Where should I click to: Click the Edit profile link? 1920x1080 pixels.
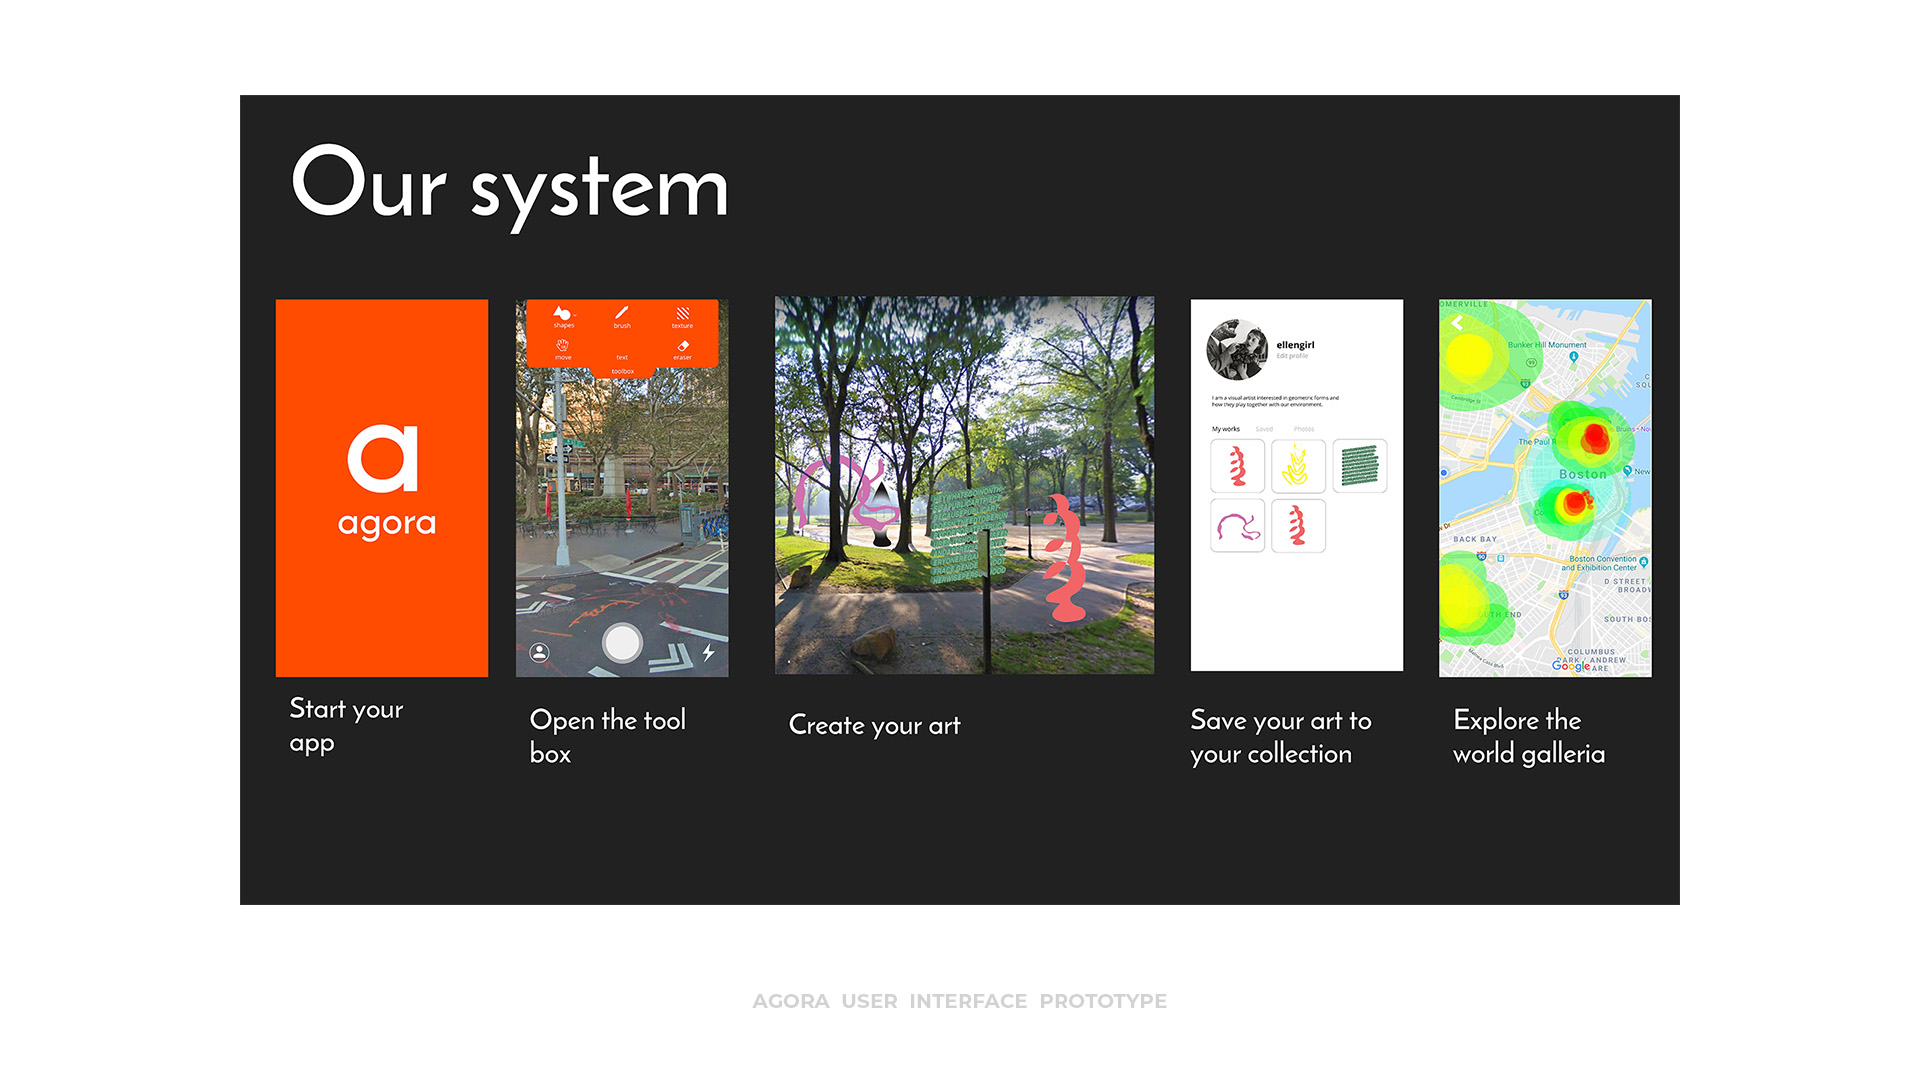coord(1292,356)
